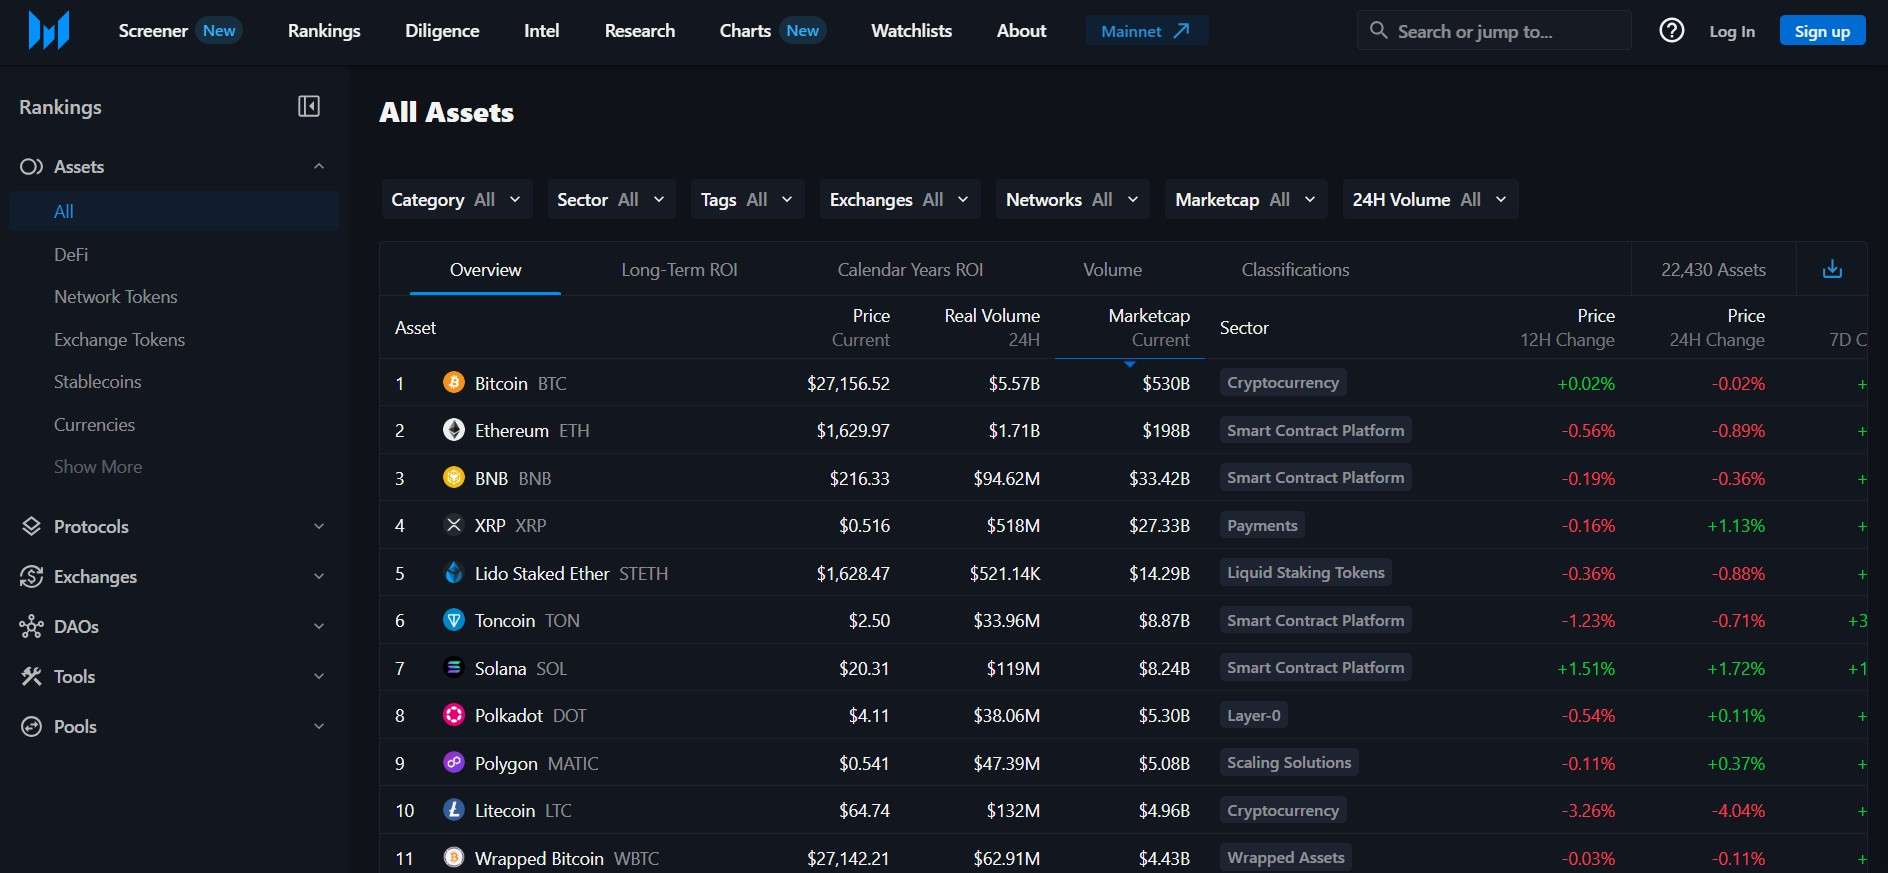1888x873 pixels.
Task: Open the Screener nav item
Action: [x=153, y=31]
